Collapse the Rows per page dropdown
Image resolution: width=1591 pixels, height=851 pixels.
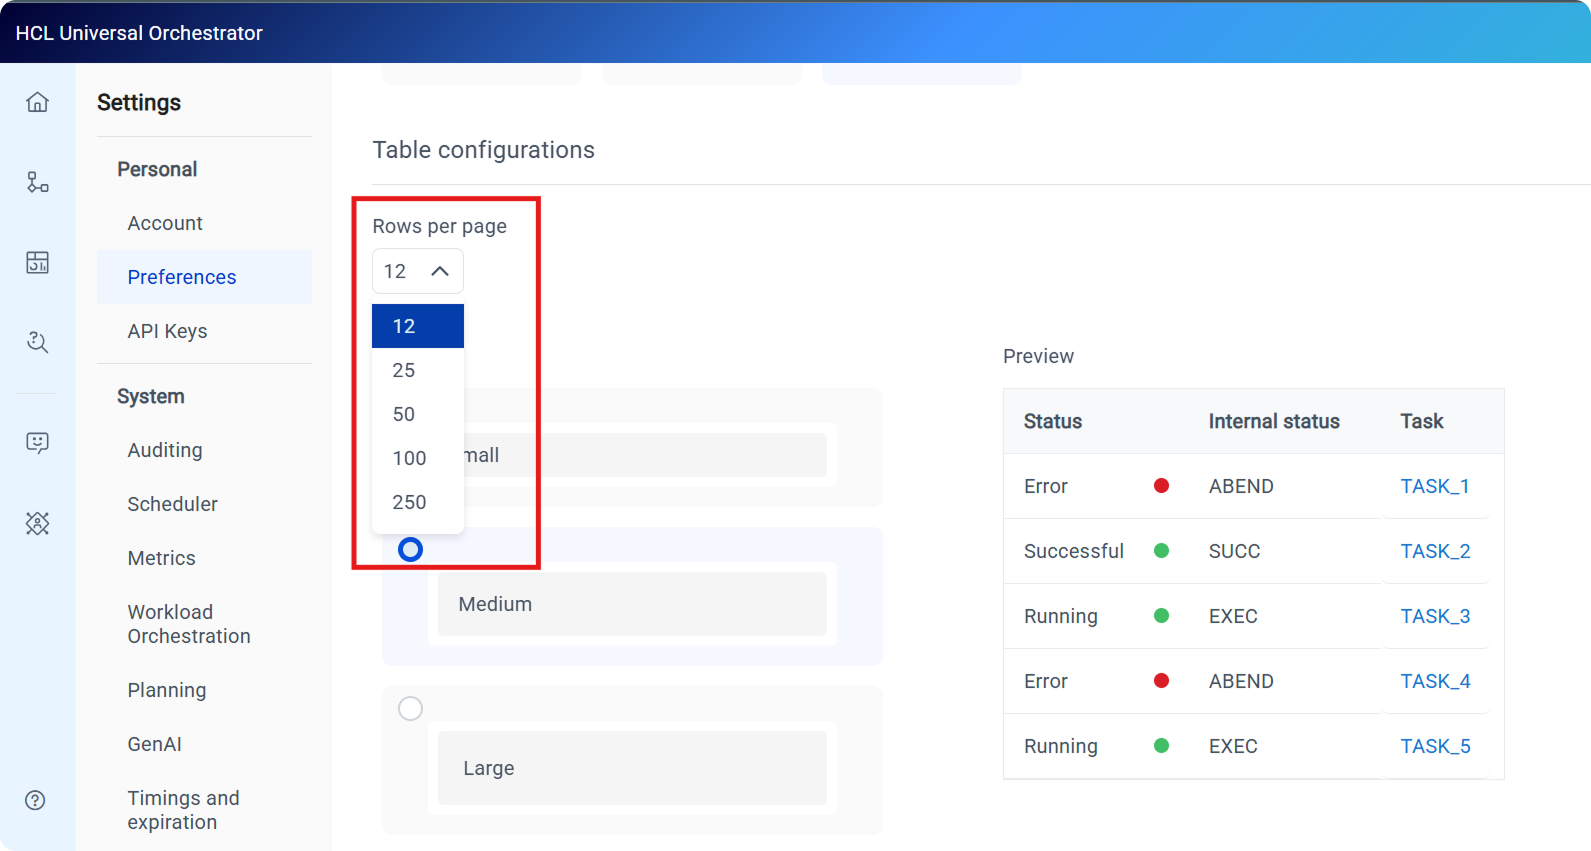[418, 271]
